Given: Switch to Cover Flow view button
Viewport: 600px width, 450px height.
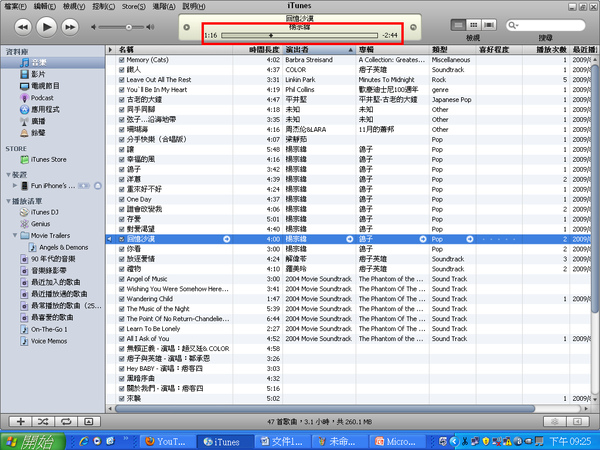Looking at the screenshot, I should (x=489, y=25).
